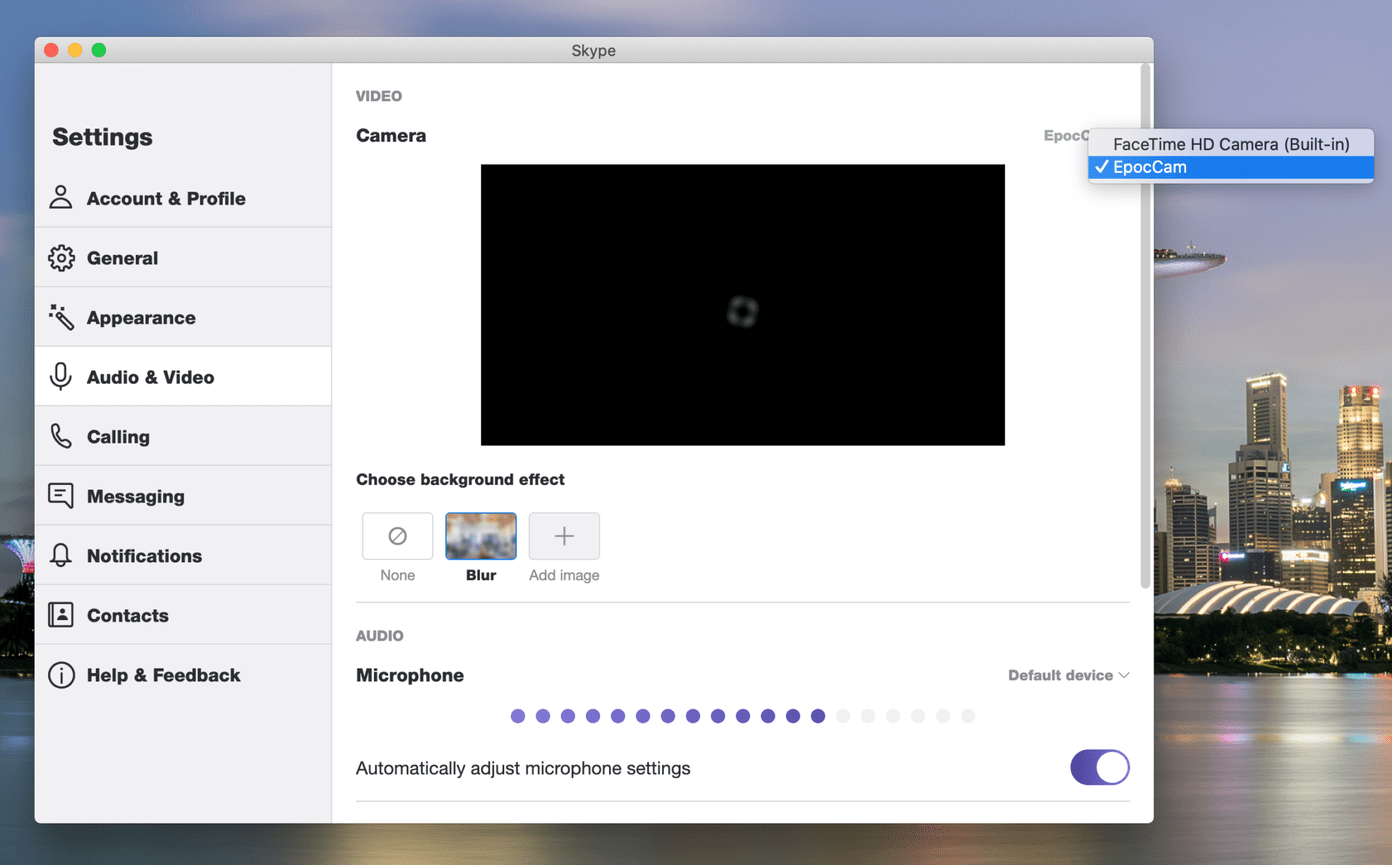Expand the Microphone Default device dropdown
This screenshot has width=1392, height=865.
coord(1068,675)
